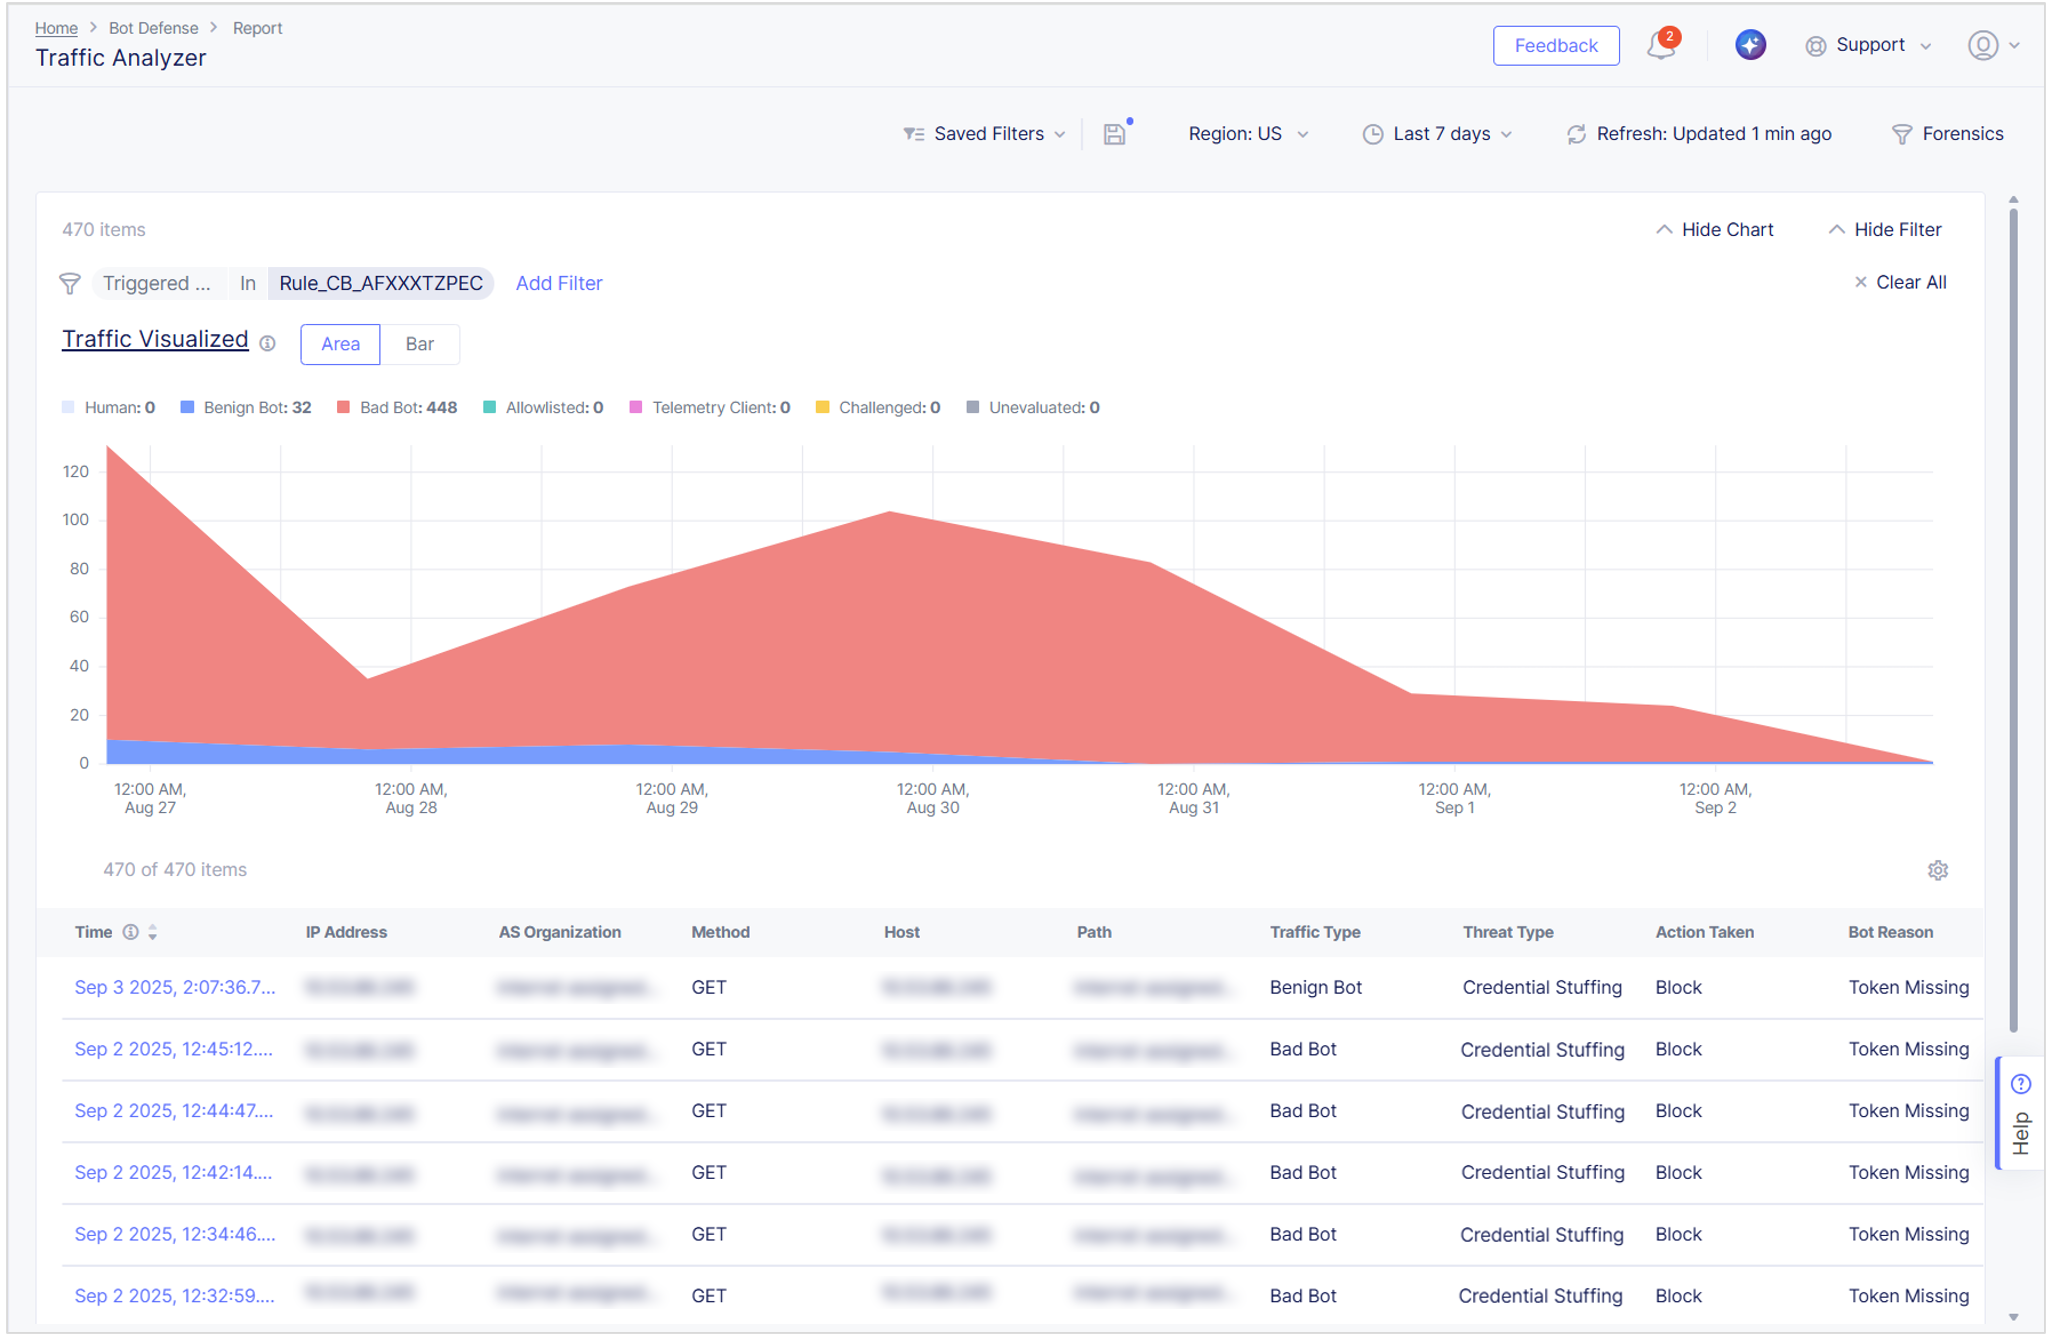Save the current filter set
2047x1337 pixels.
pos(1114,133)
